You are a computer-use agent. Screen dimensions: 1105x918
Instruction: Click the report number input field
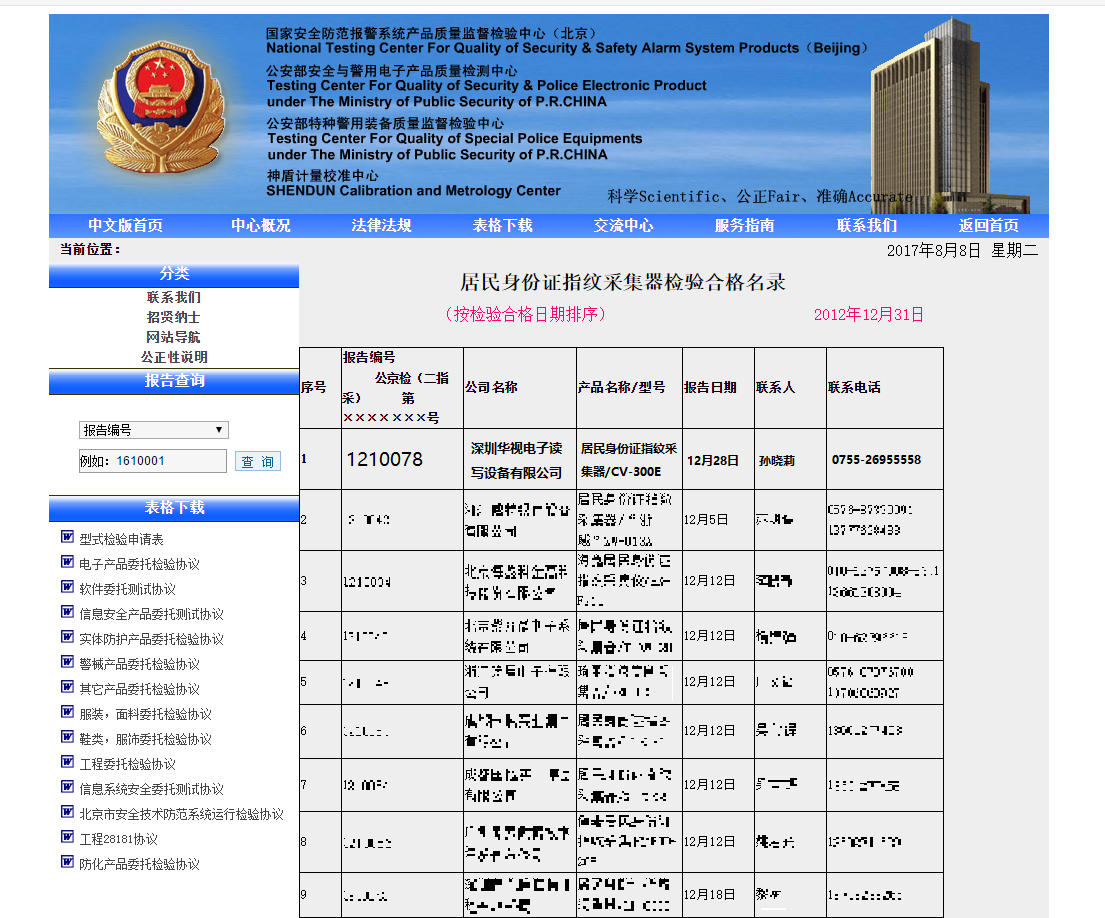pos(153,461)
